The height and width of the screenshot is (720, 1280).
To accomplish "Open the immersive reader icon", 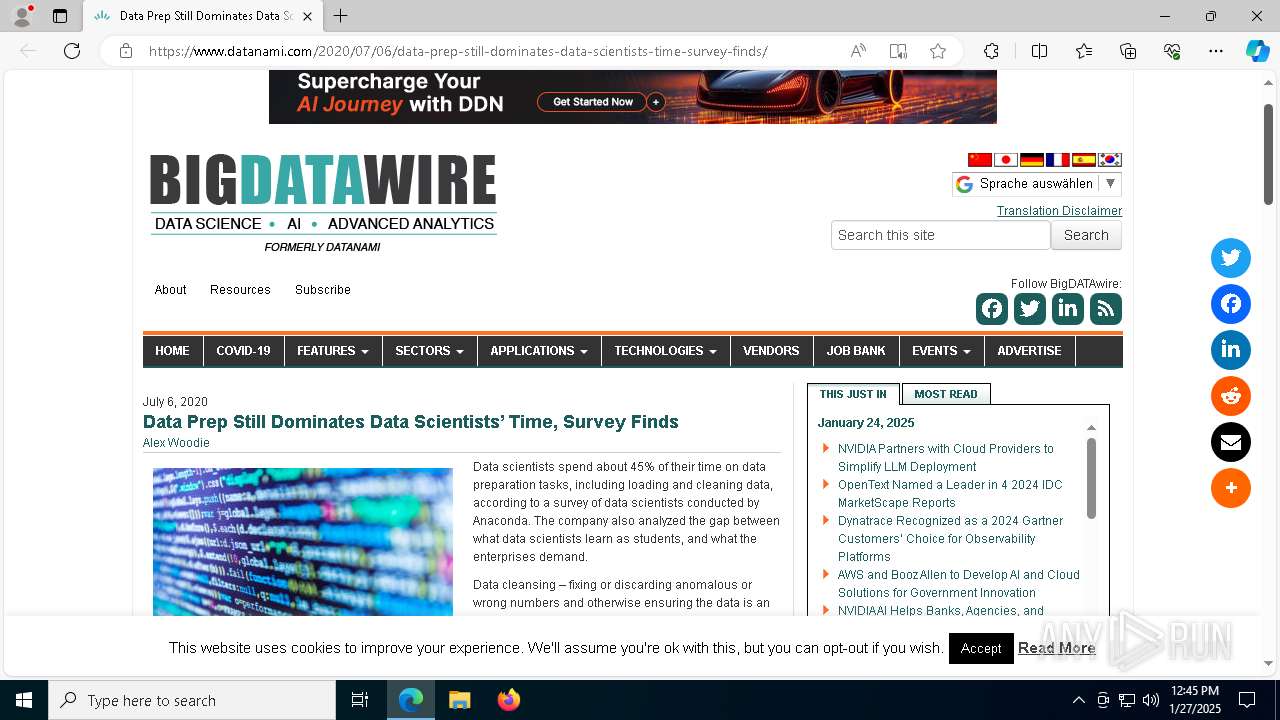I will point(898,51).
